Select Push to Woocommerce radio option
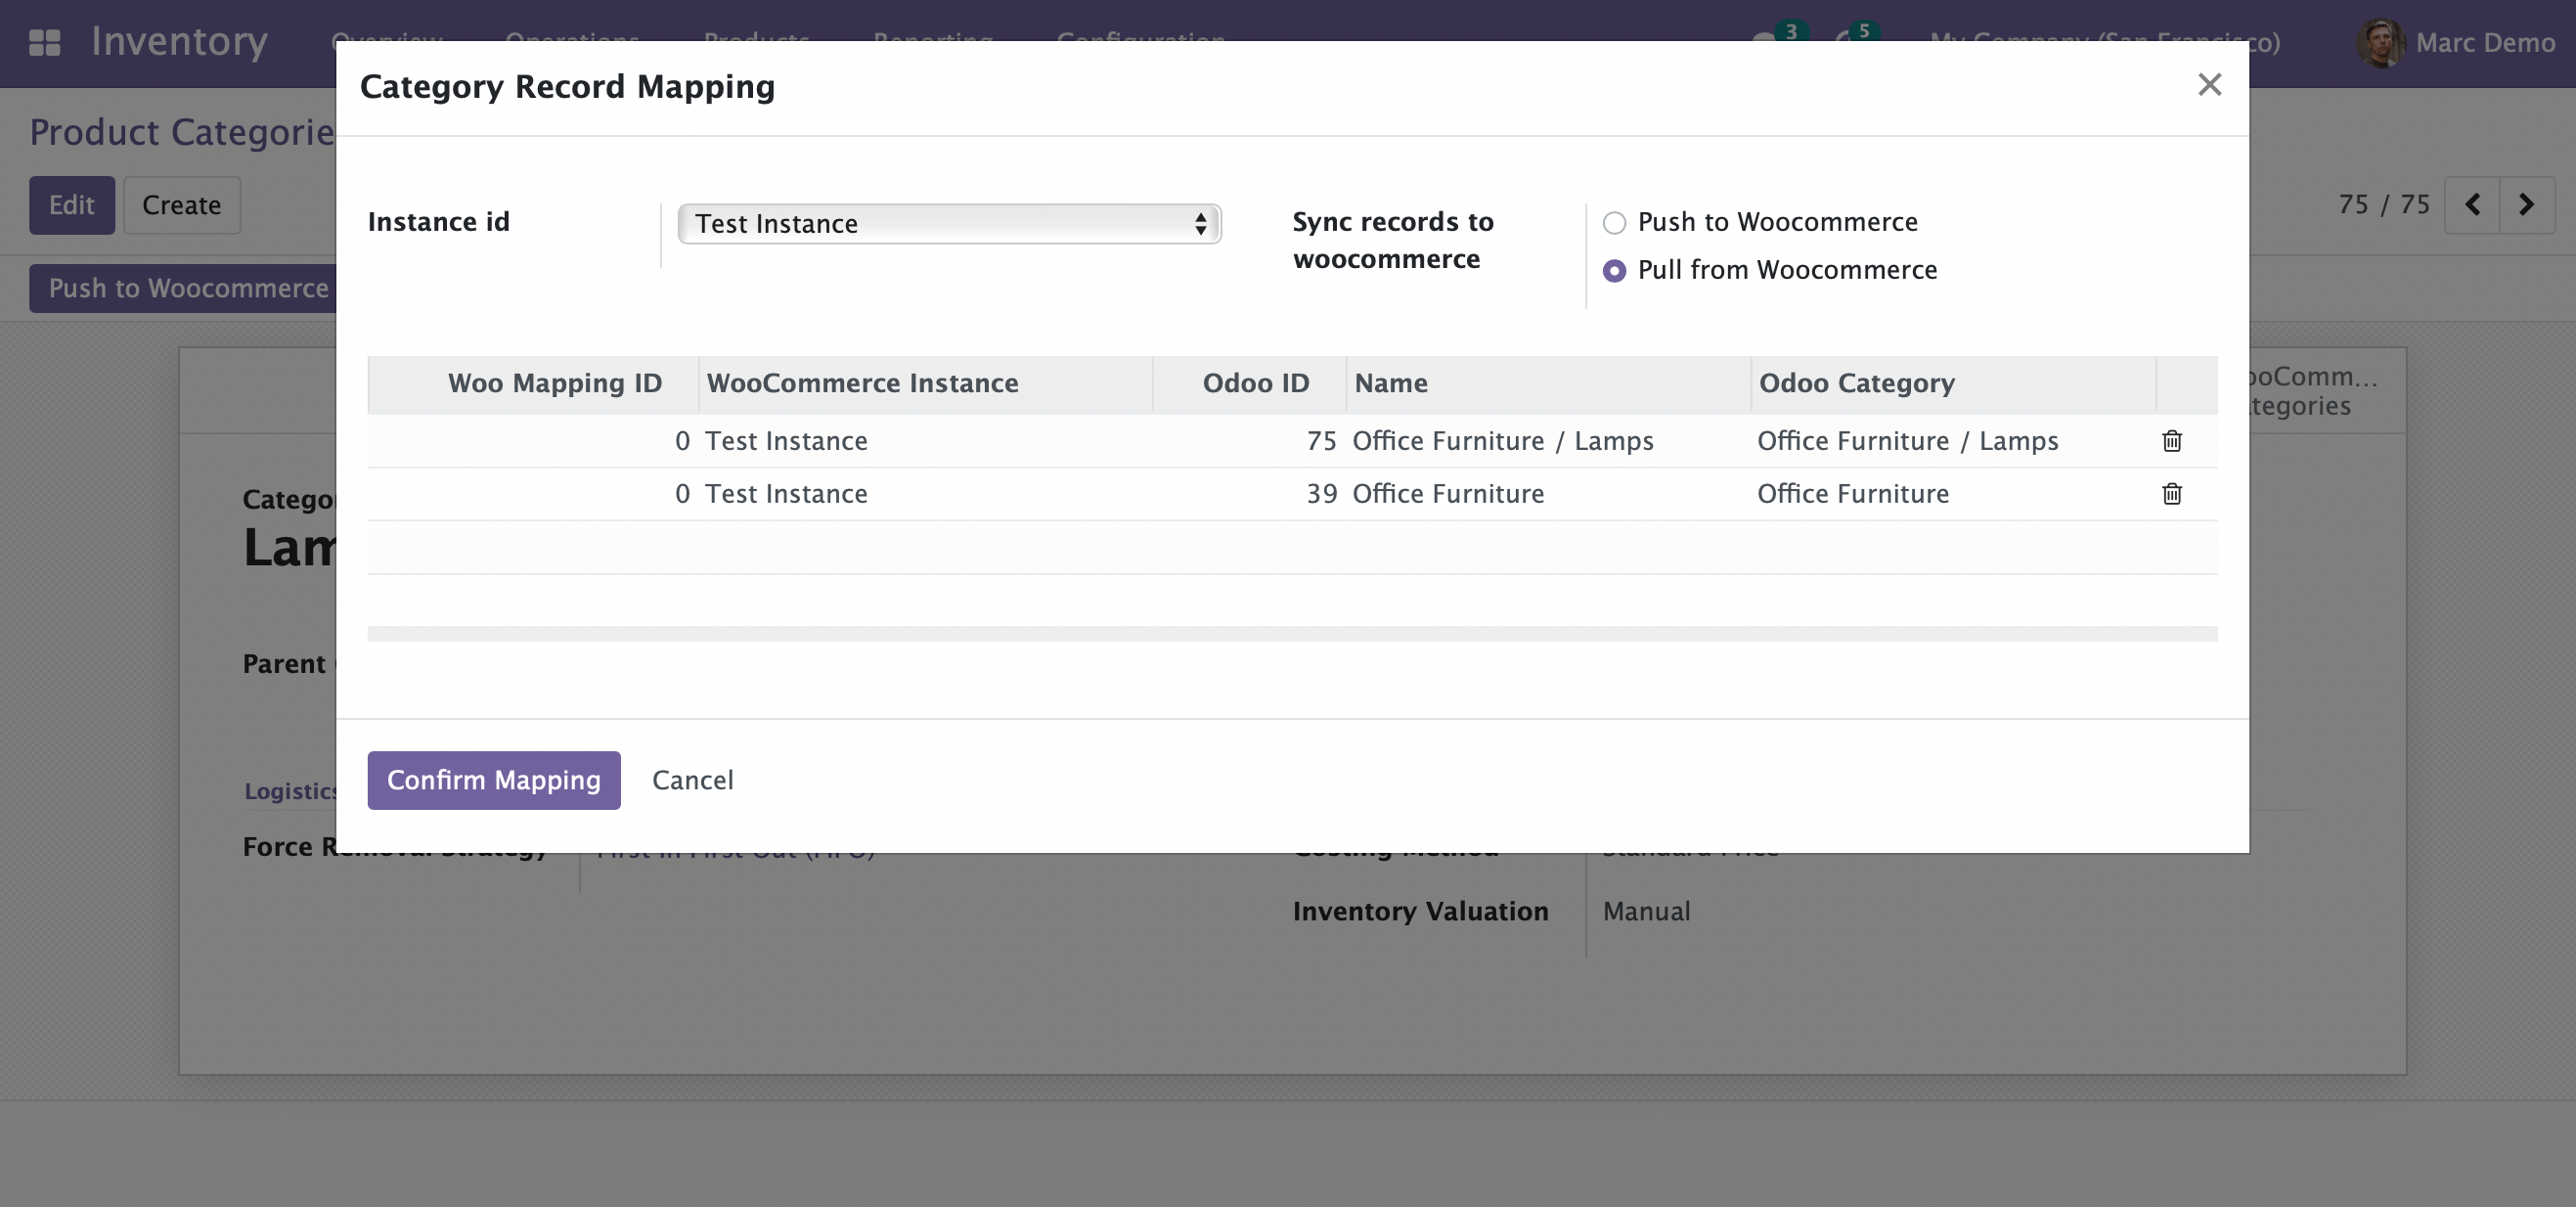The width and height of the screenshot is (2576, 1207). click(1614, 223)
